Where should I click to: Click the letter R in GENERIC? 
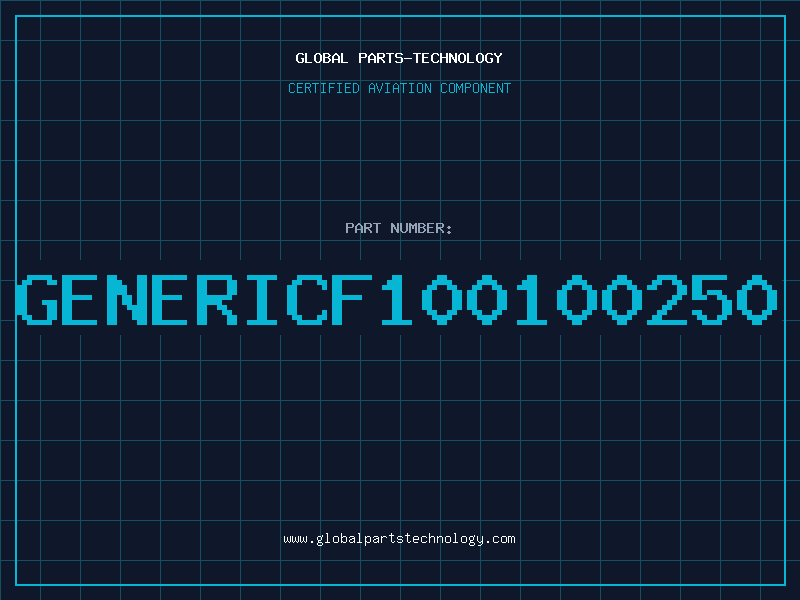[217, 299]
